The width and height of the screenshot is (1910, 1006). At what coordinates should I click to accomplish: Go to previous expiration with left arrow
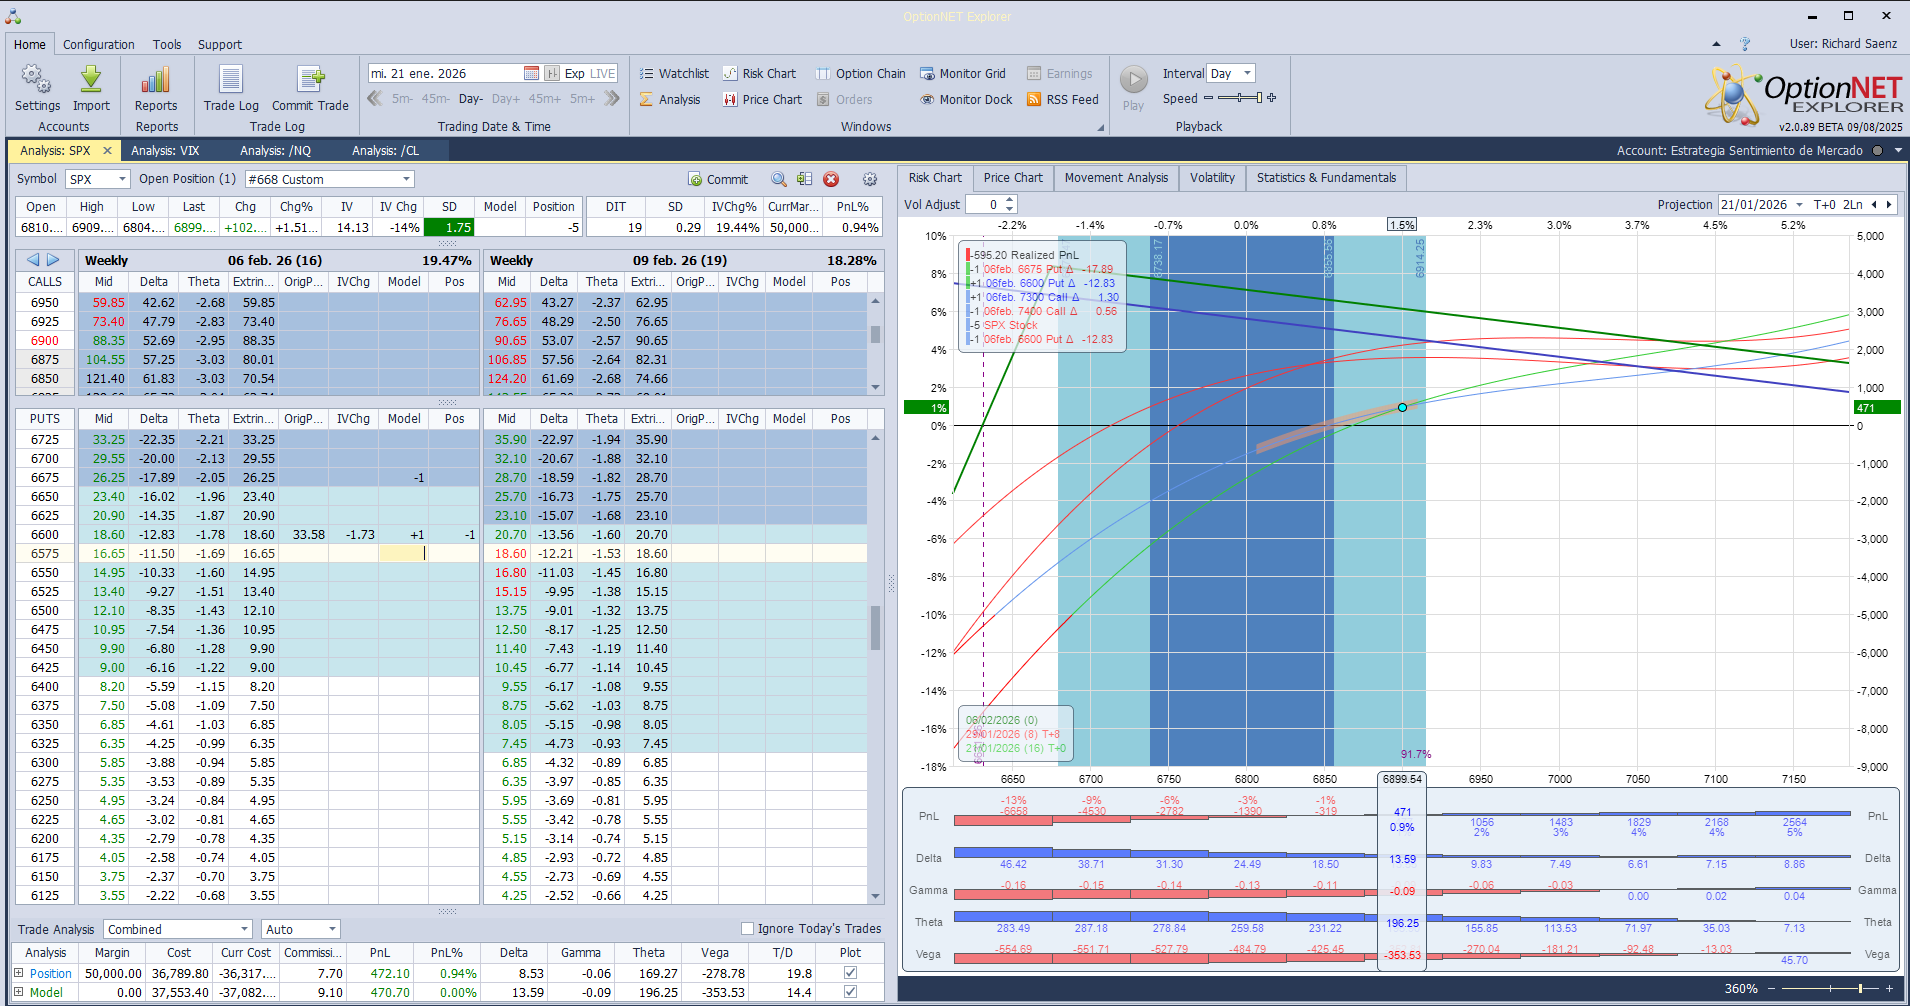(33, 260)
